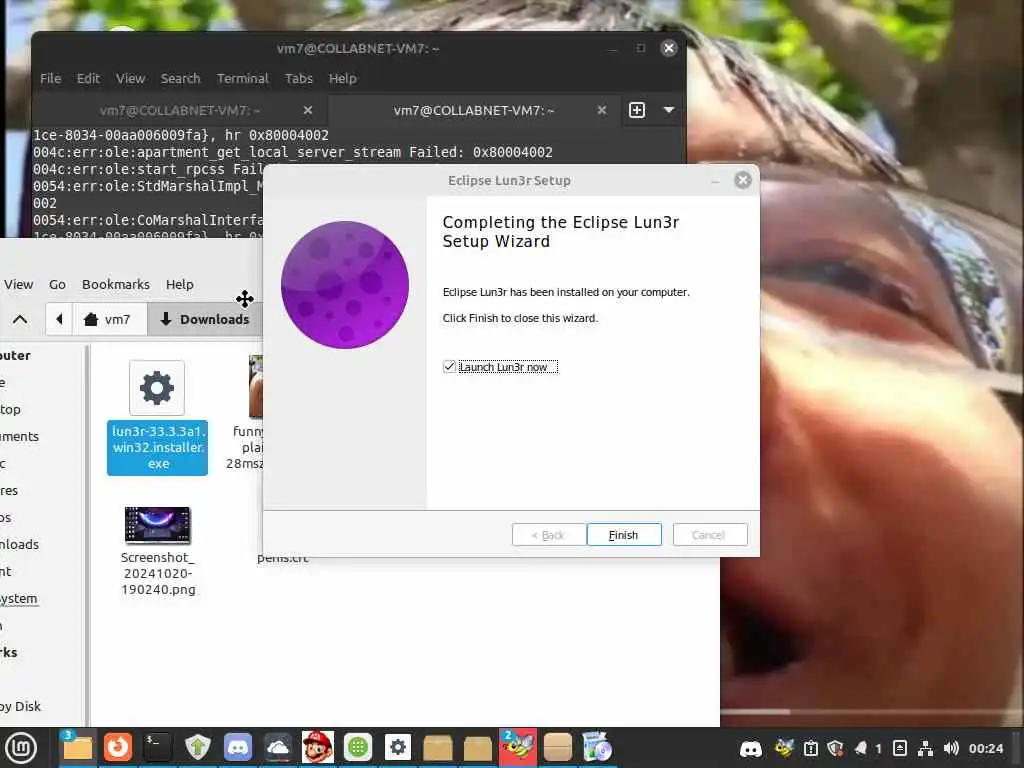
Task: Open the volume control tray icon
Action: click(951, 748)
